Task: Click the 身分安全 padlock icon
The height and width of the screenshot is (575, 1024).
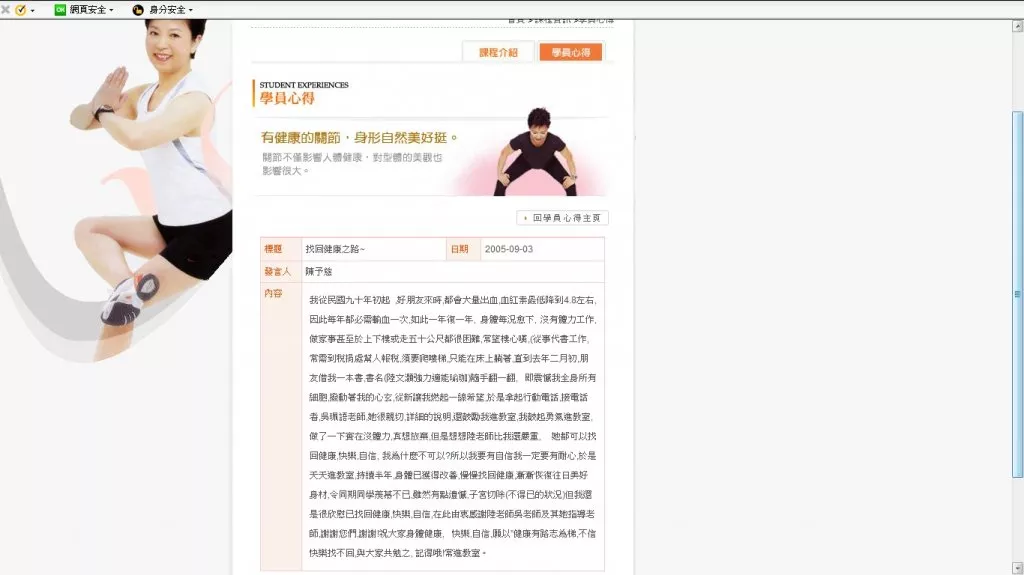Action: [x=138, y=10]
